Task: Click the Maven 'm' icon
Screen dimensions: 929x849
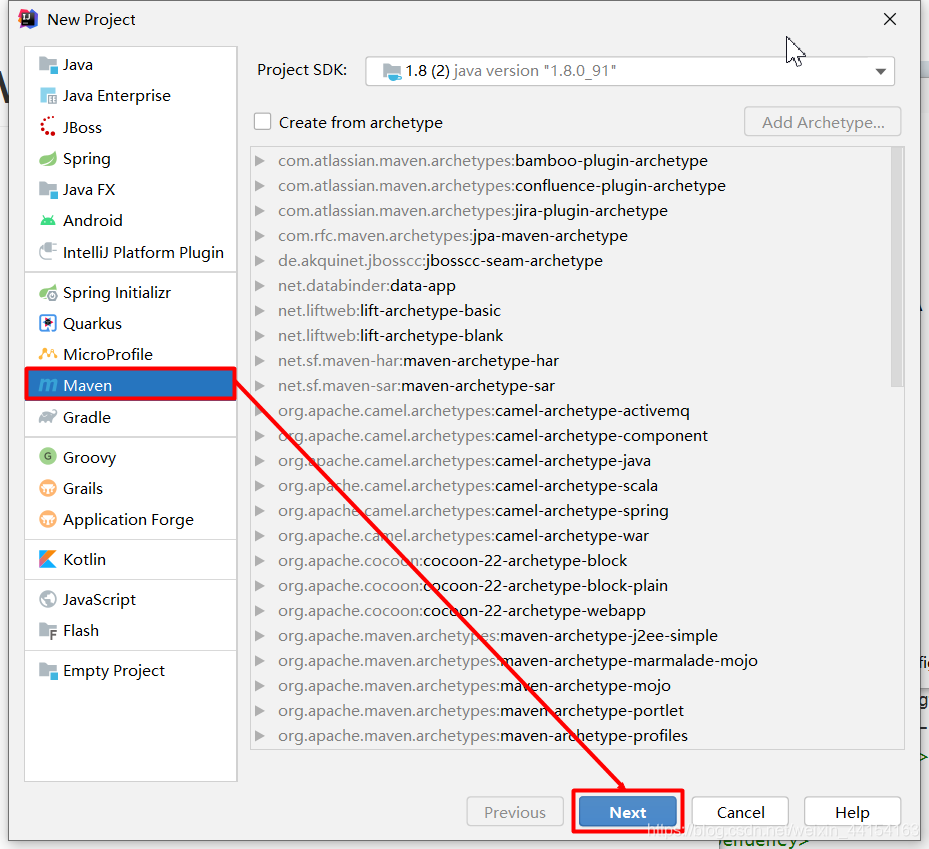Action: point(47,385)
